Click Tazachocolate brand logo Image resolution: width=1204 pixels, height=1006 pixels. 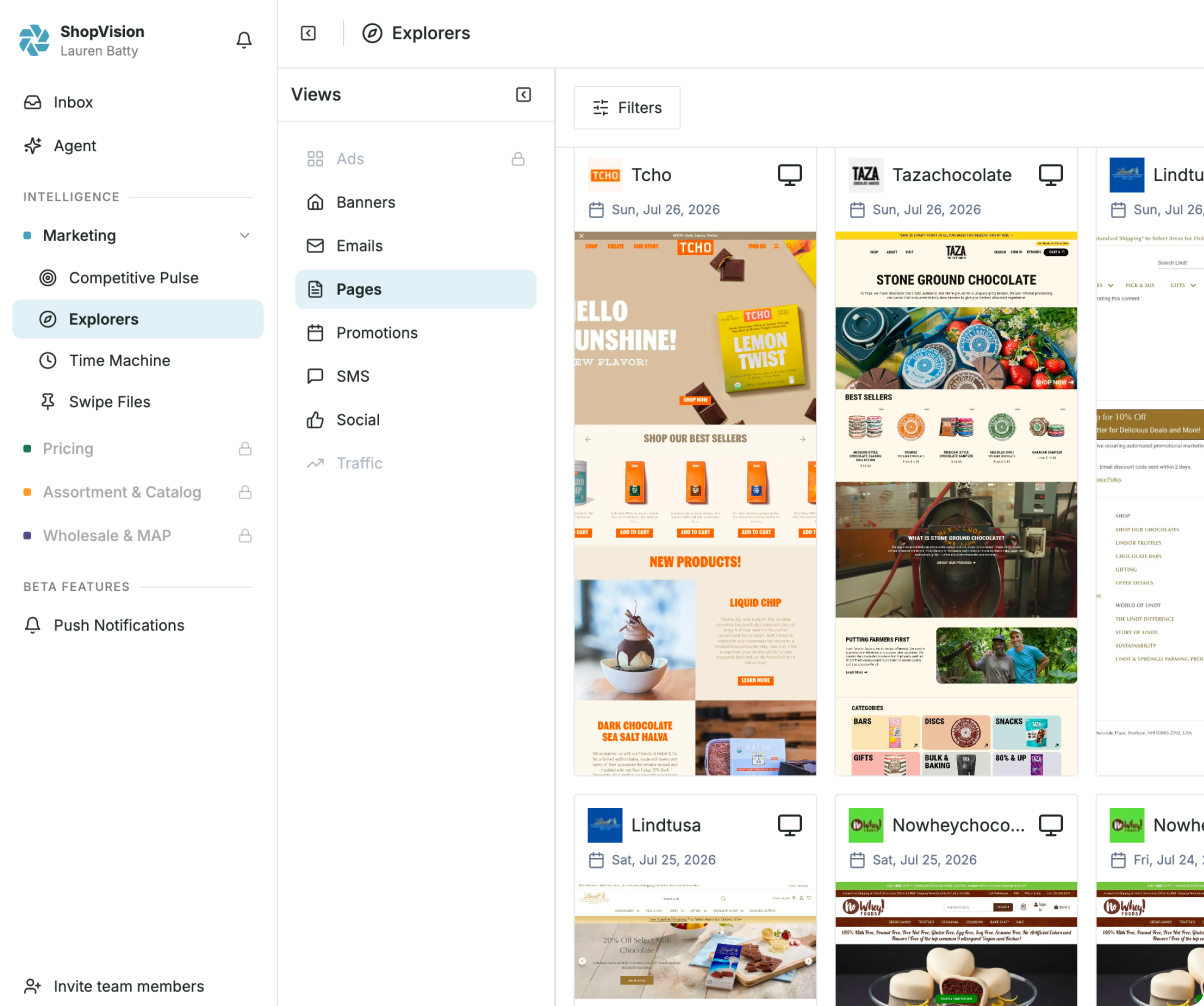pos(866,175)
